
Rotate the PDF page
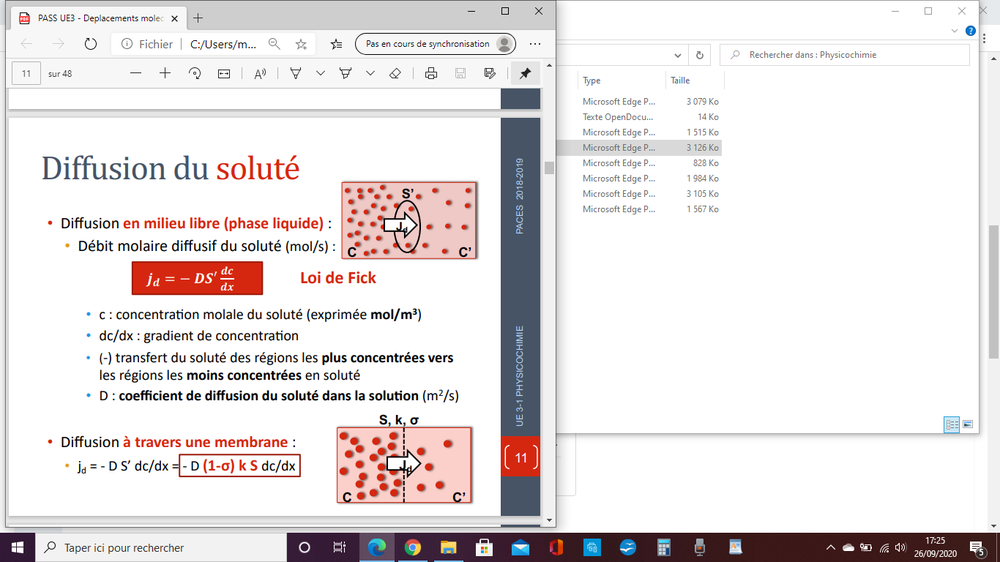point(195,73)
